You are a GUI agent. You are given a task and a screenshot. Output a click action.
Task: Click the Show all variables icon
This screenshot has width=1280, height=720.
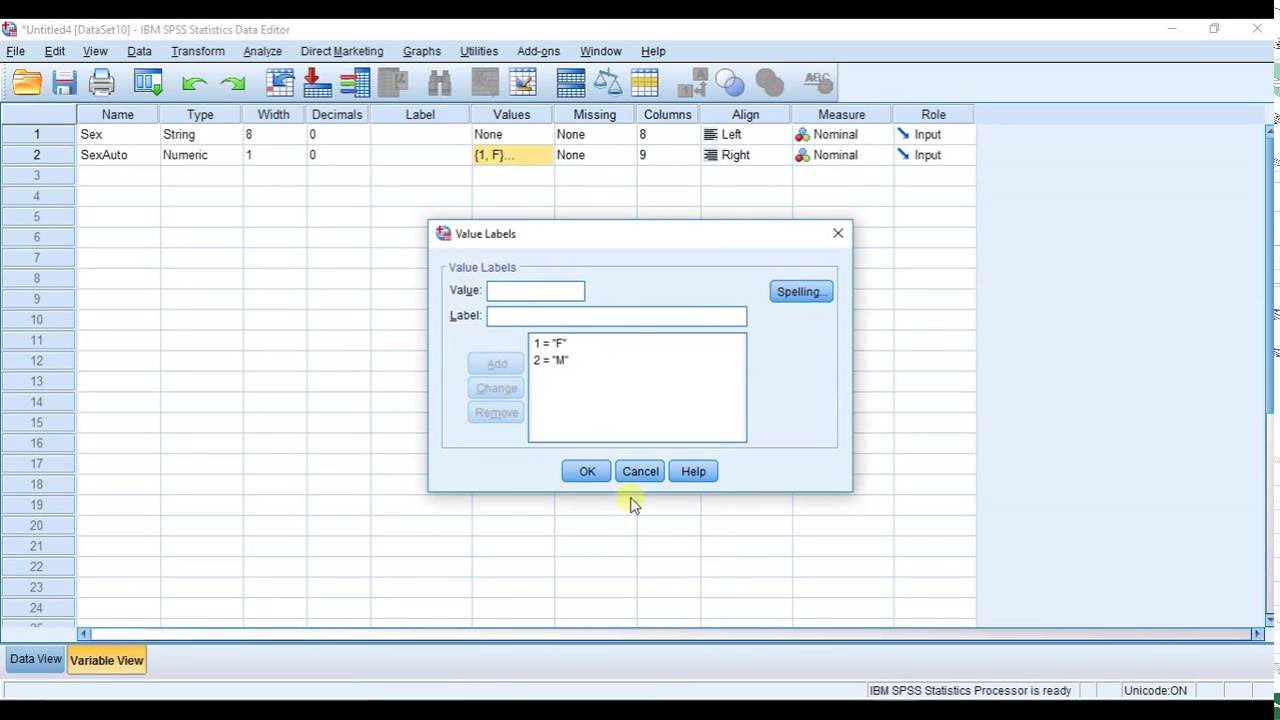point(769,82)
